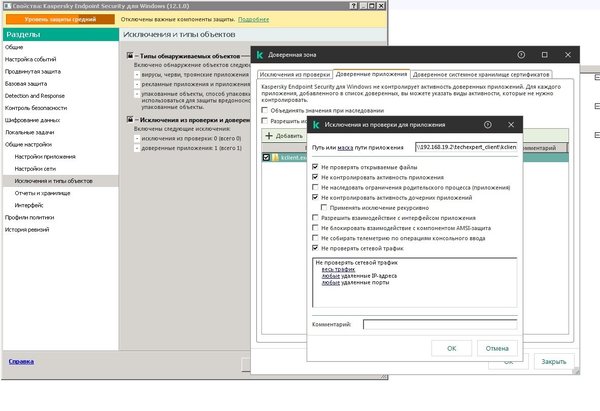Click the kclient.exe application icon in list
Viewport: 600px width, 411px height.
(275, 157)
